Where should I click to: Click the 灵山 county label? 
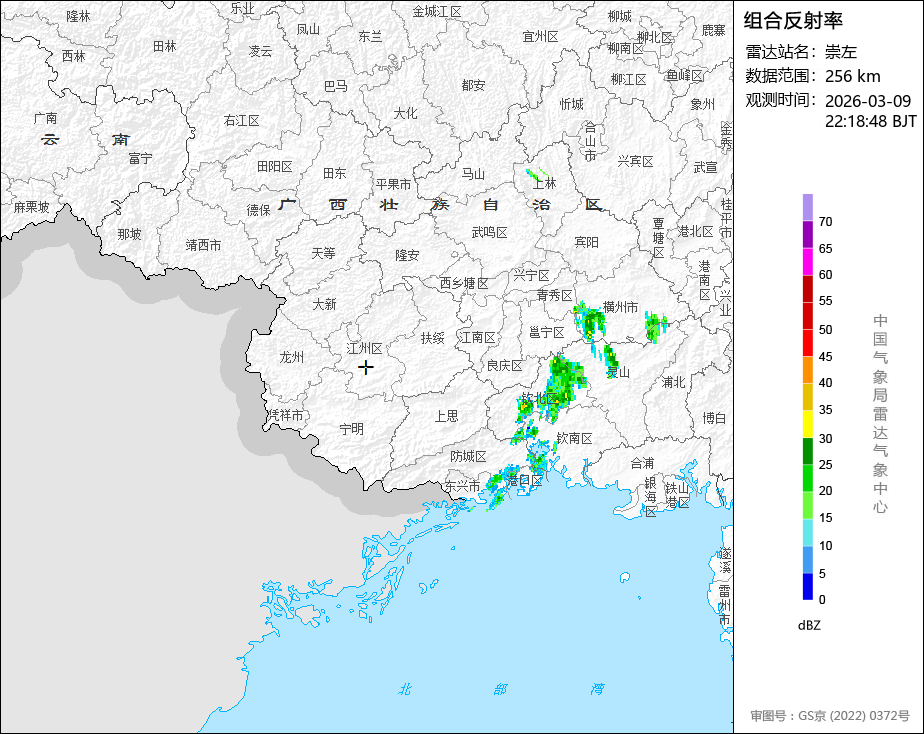(619, 372)
